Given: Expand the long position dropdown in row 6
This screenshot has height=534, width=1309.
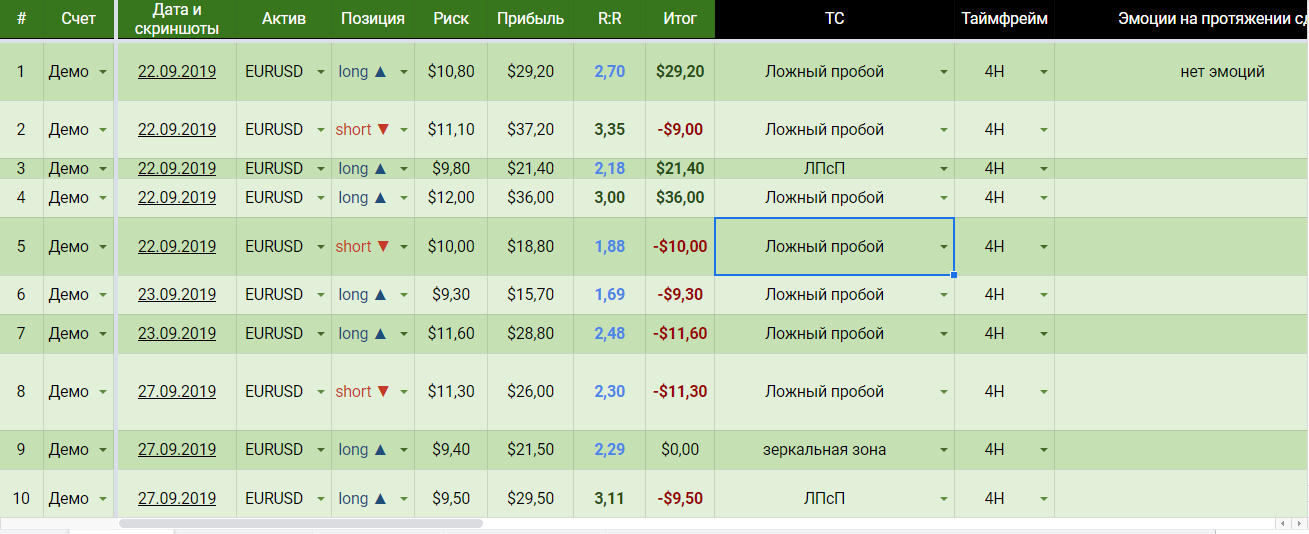Looking at the screenshot, I should coord(404,295).
